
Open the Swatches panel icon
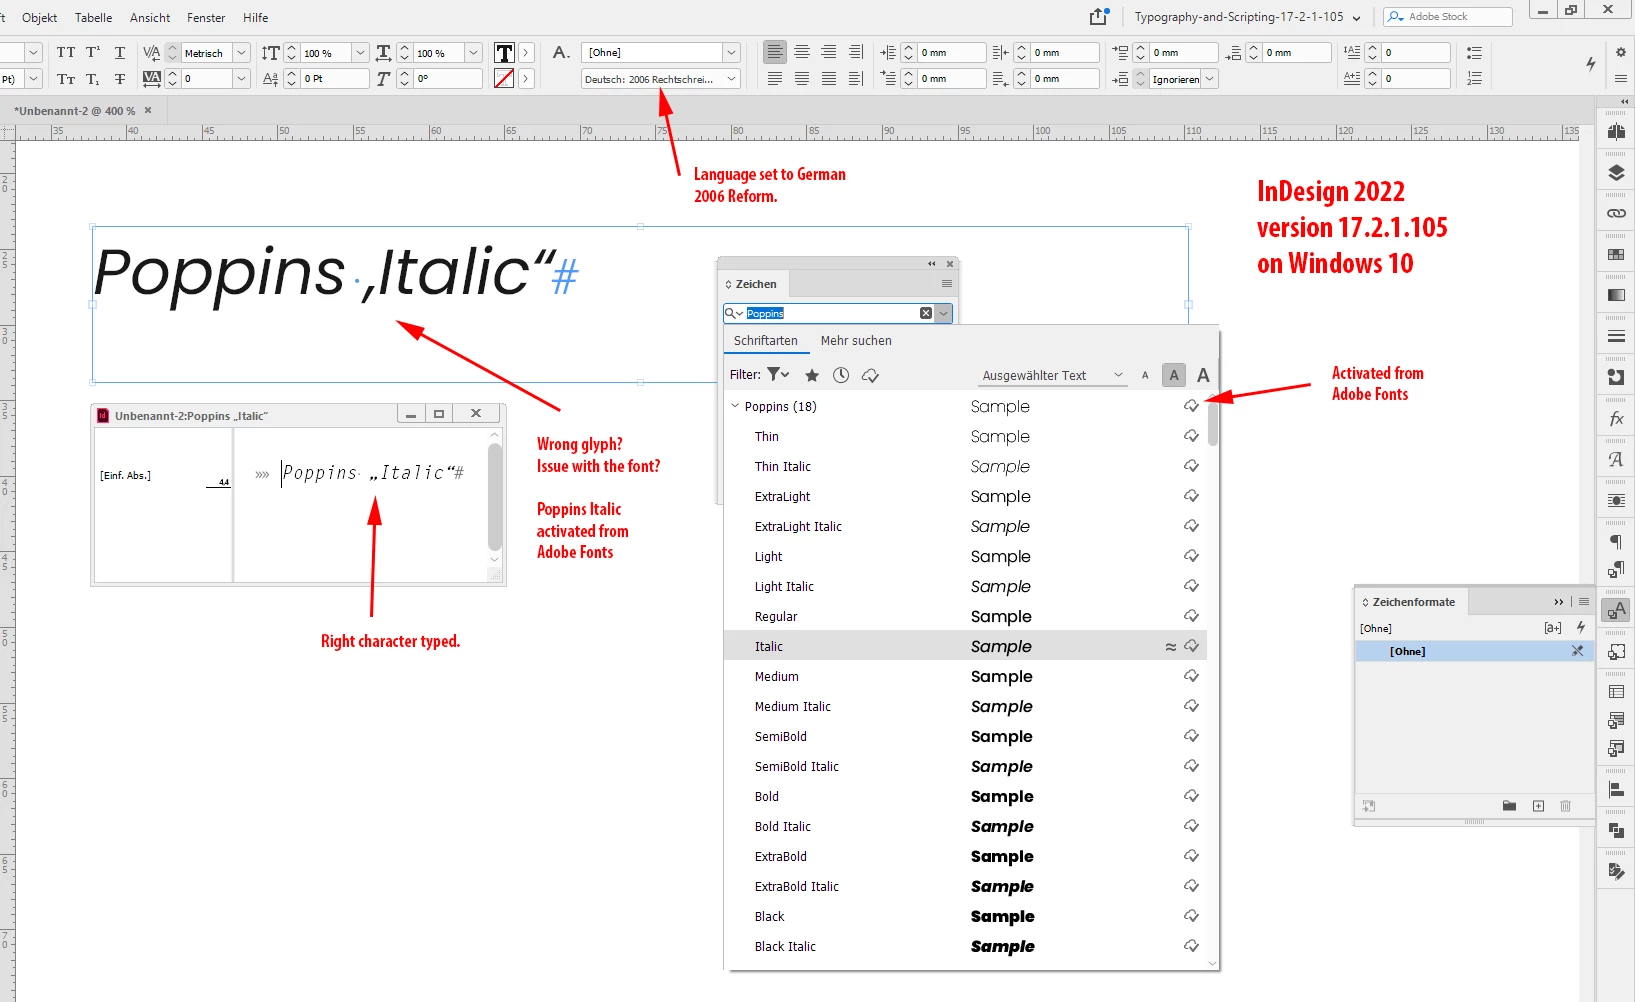pyautogui.click(x=1616, y=254)
